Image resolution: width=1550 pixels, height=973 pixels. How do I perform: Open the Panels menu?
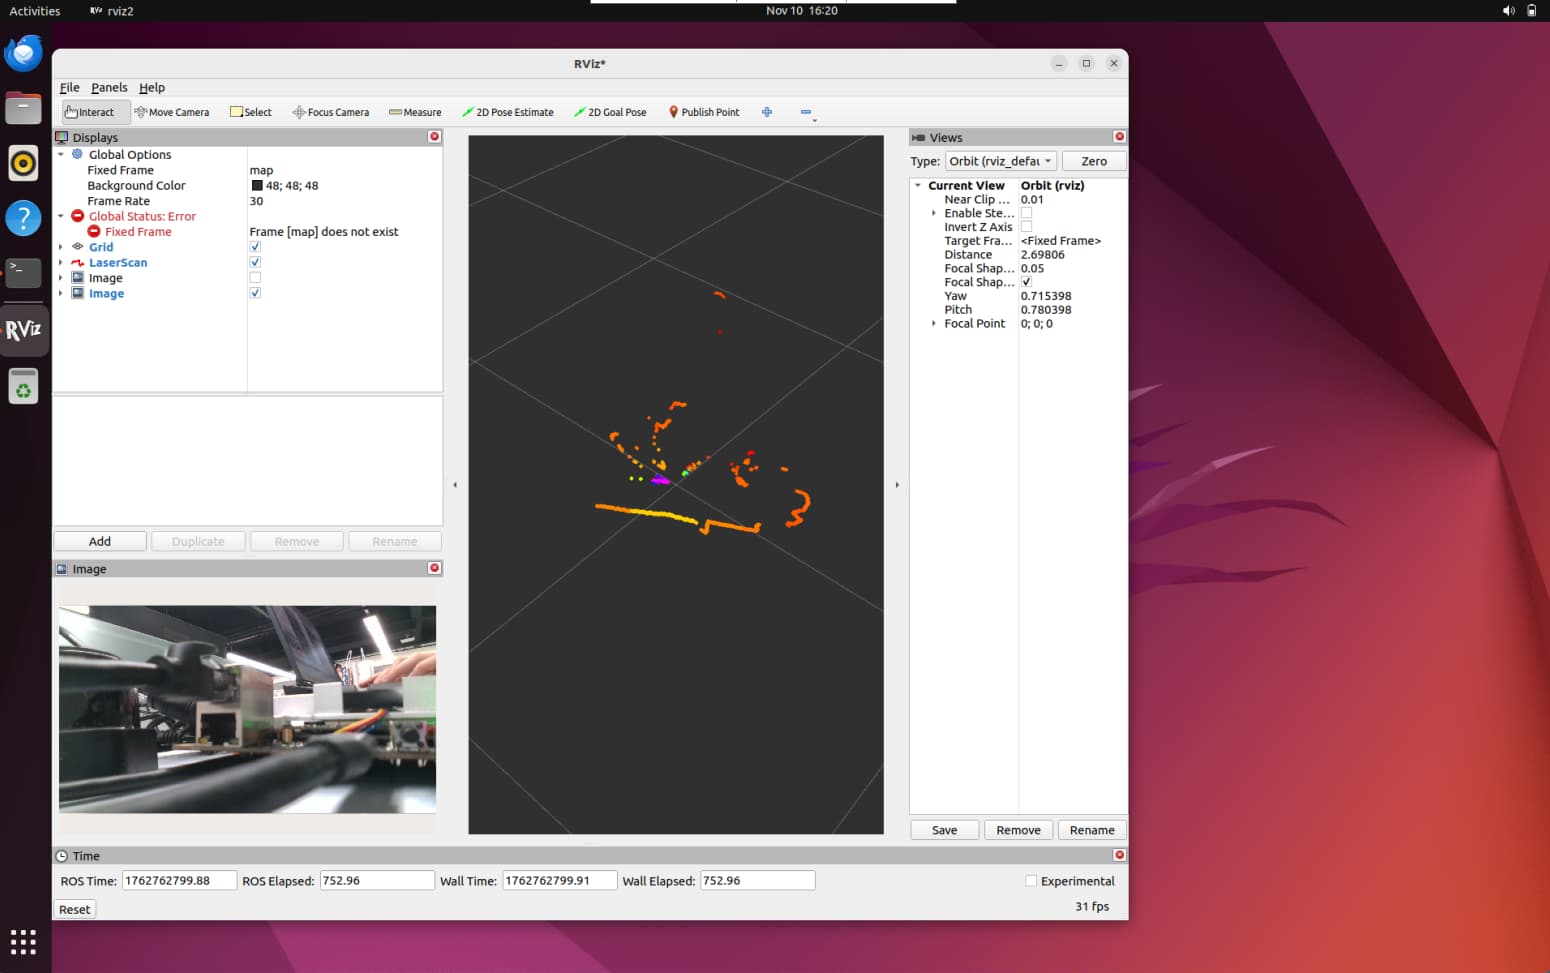(109, 88)
